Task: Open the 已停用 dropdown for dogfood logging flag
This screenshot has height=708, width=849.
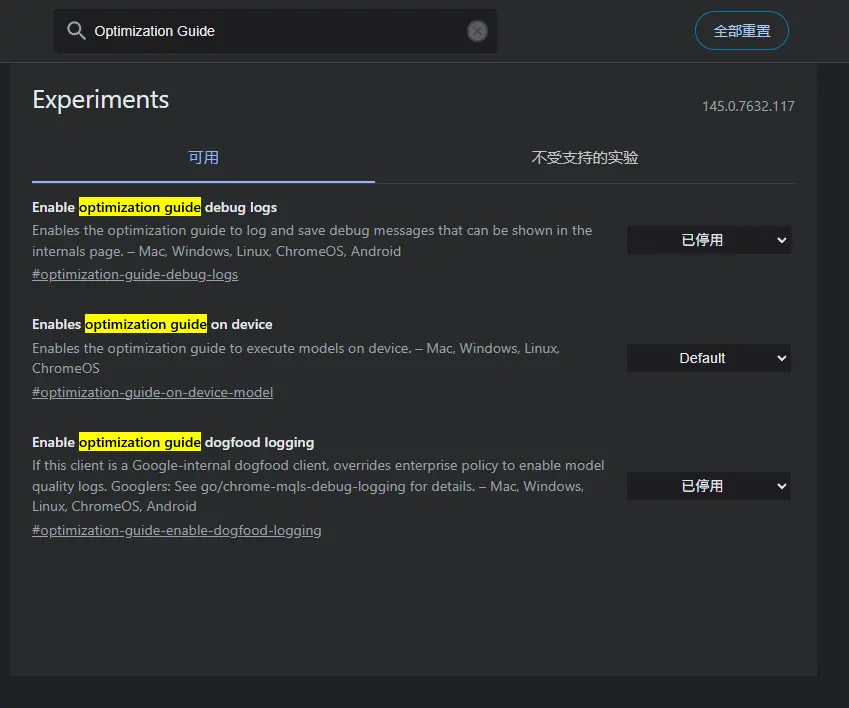Action: coord(708,486)
